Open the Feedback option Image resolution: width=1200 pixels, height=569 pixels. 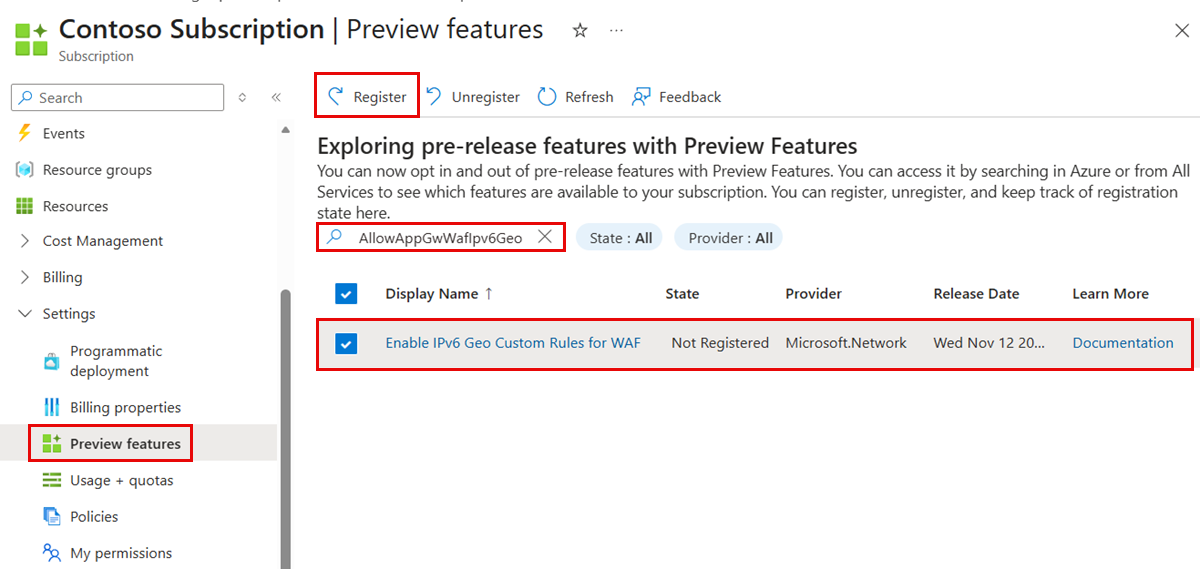click(x=677, y=97)
